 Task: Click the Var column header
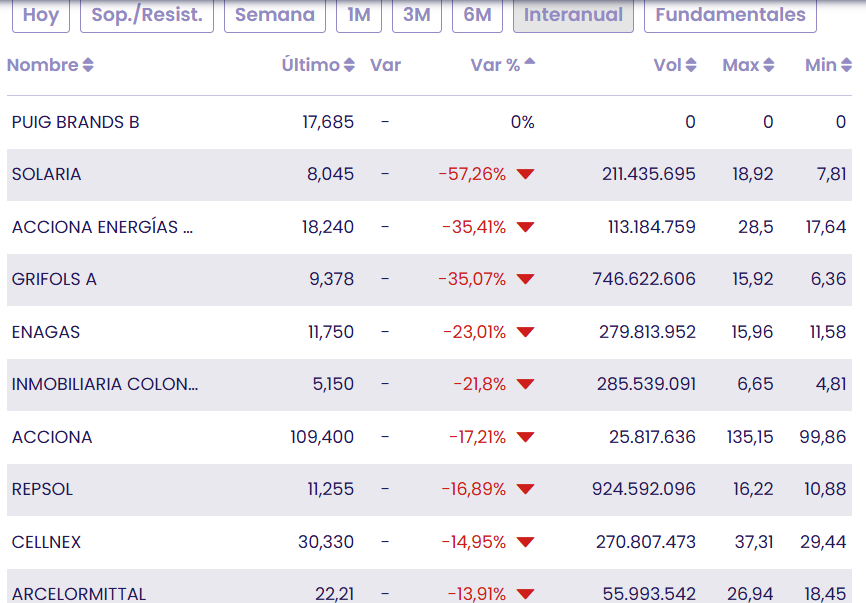tap(385, 66)
